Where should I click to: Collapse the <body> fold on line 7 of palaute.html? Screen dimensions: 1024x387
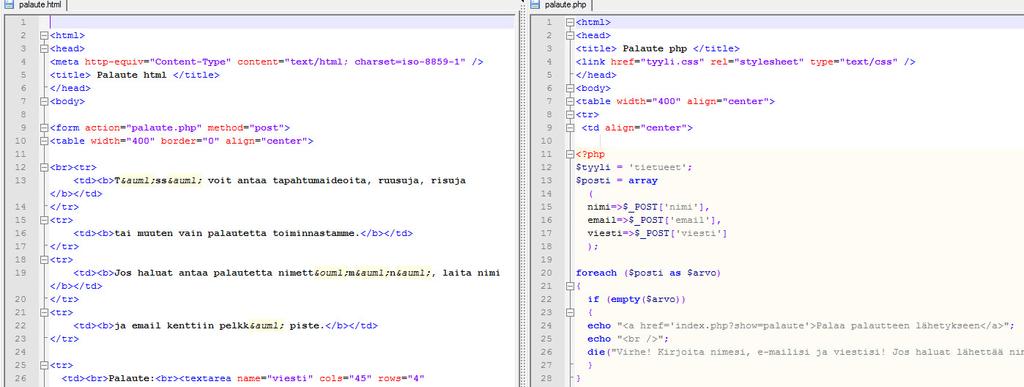point(44,102)
